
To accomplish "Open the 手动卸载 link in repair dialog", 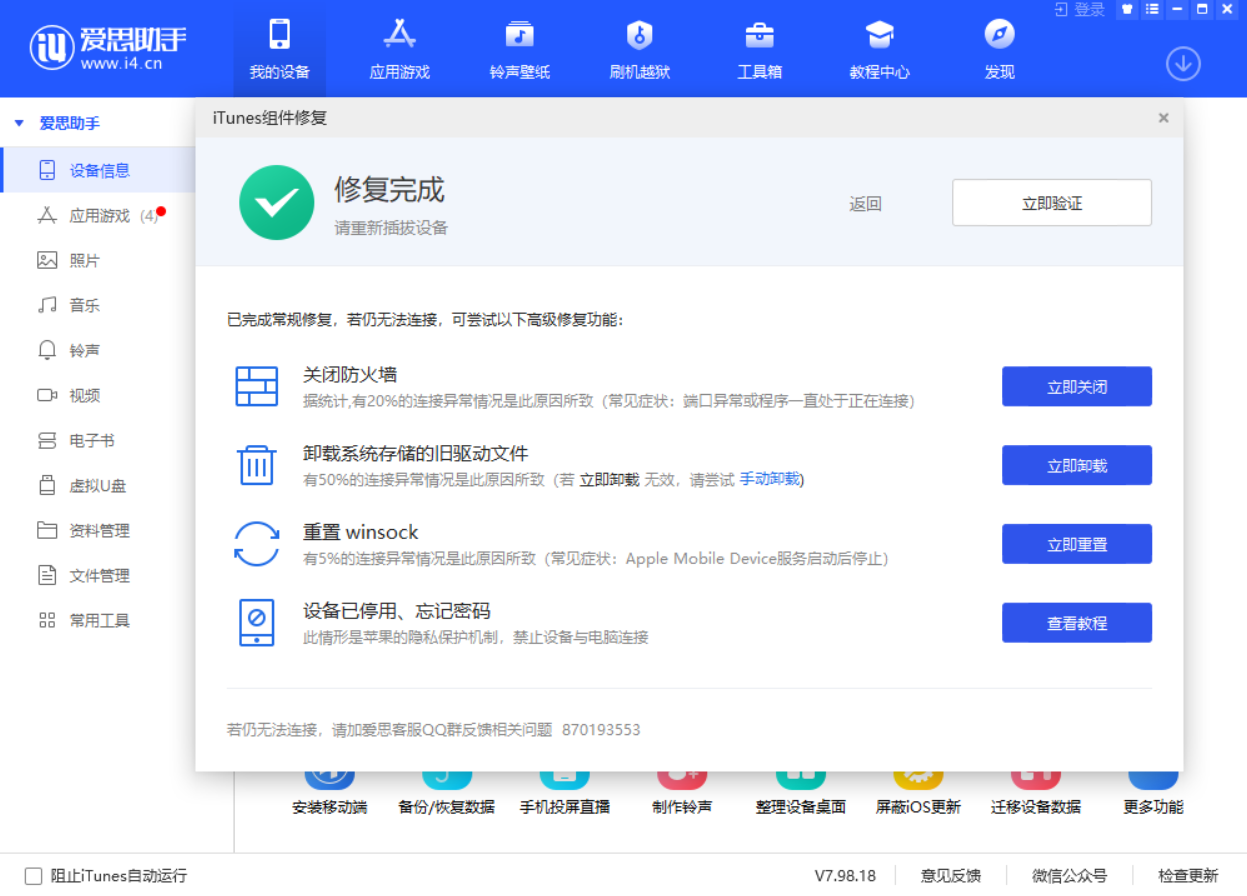I will click(770, 480).
